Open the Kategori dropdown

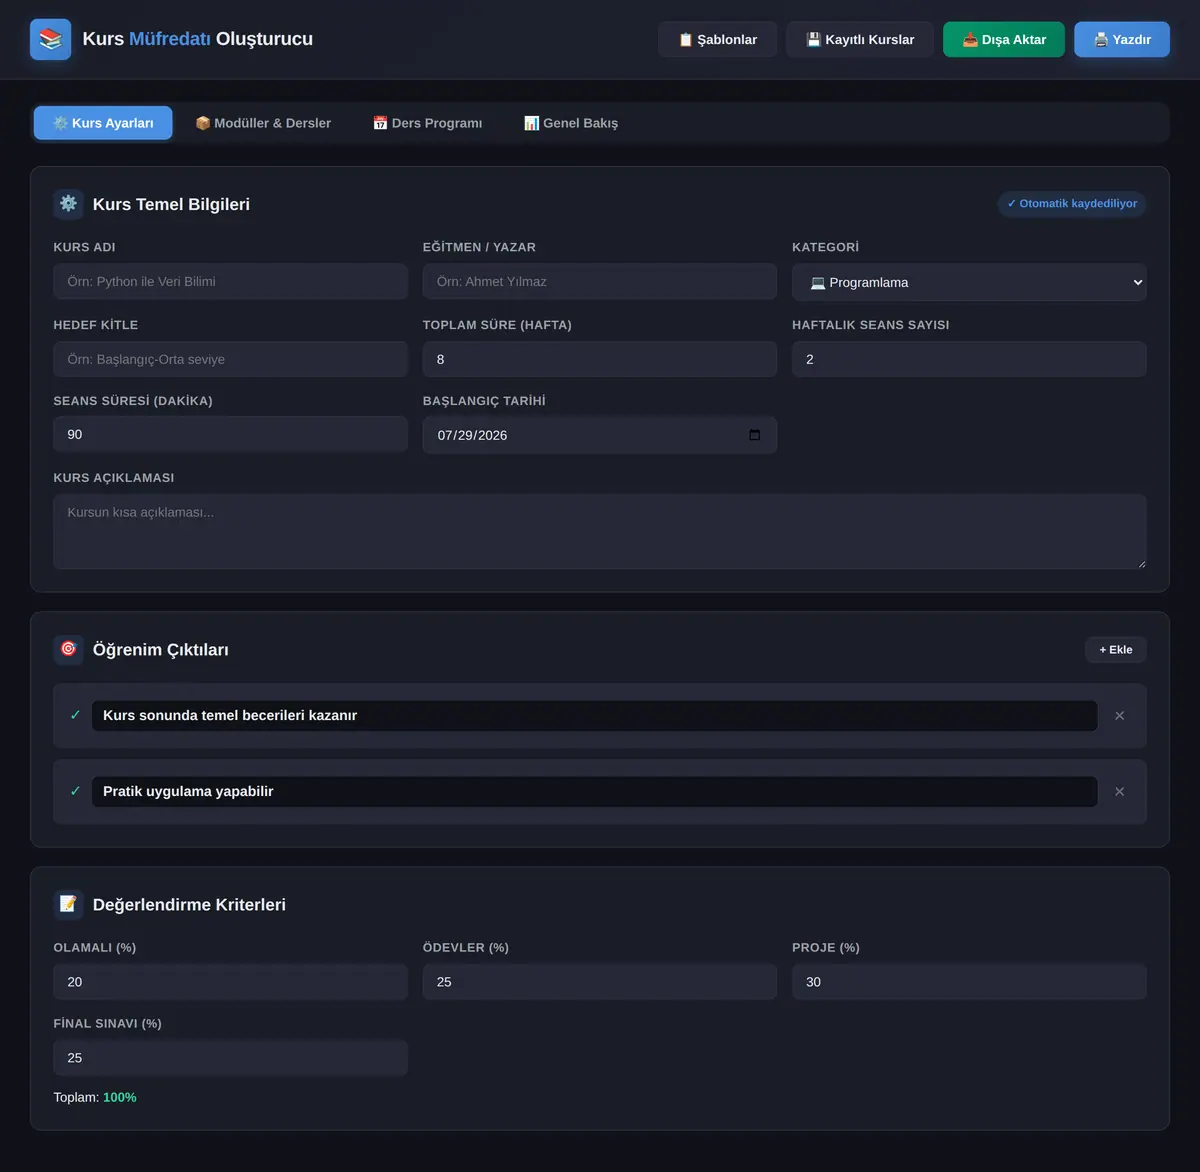click(969, 282)
